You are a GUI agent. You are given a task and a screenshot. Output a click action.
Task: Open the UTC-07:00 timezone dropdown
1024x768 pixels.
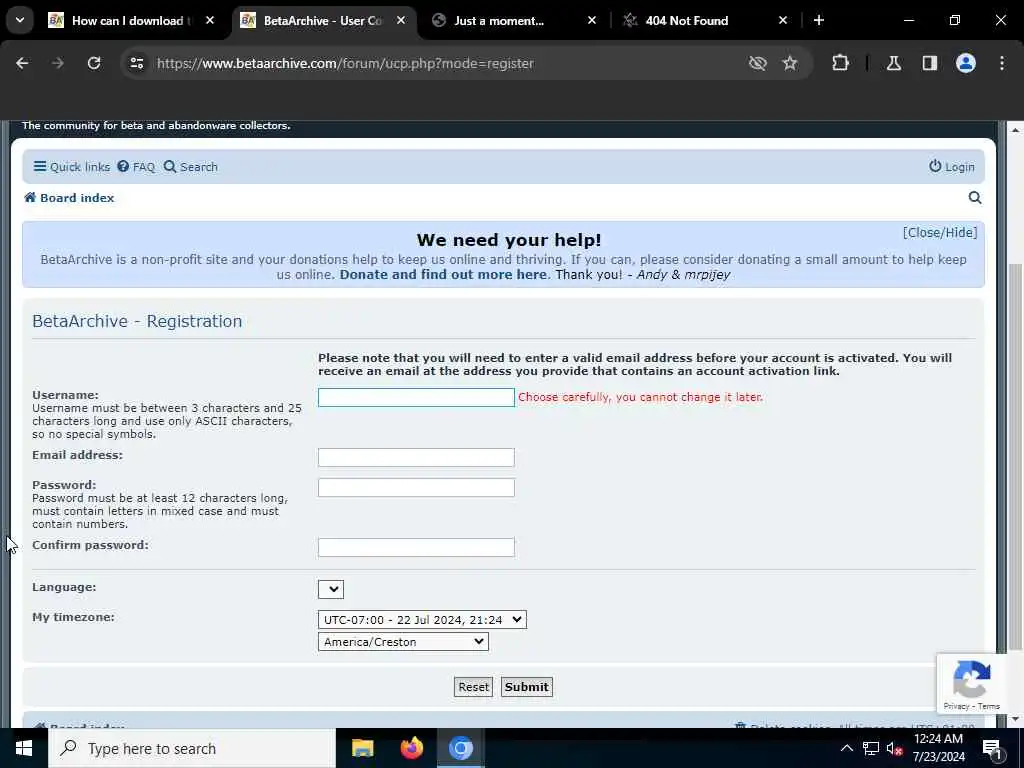click(x=422, y=619)
